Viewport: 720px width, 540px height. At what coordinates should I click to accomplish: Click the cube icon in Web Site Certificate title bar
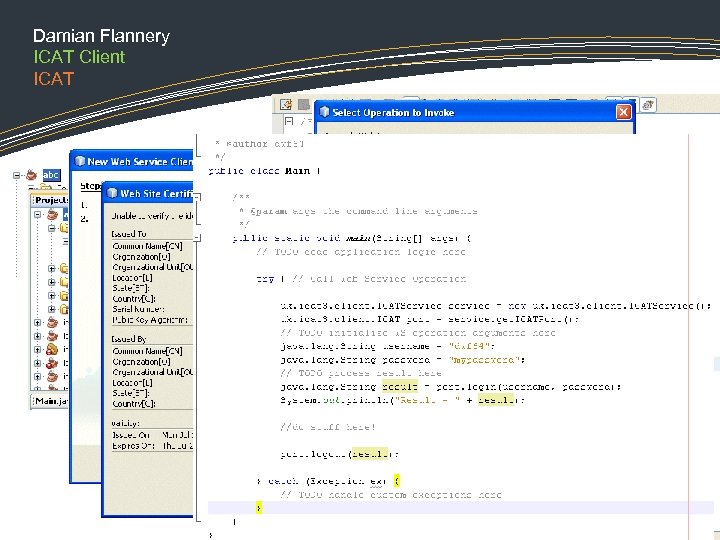[112, 193]
